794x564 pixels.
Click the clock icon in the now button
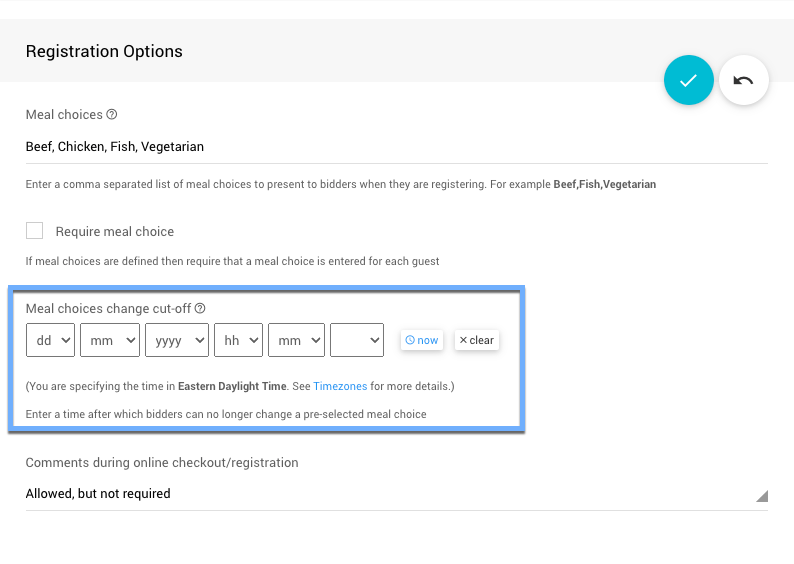click(410, 340)
